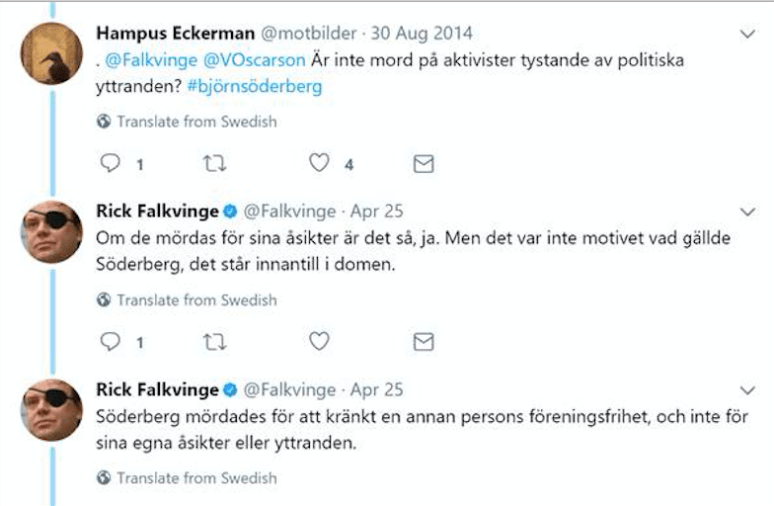
Task: Like Hampus Eckerman's tweet
Action: point(319,164)
